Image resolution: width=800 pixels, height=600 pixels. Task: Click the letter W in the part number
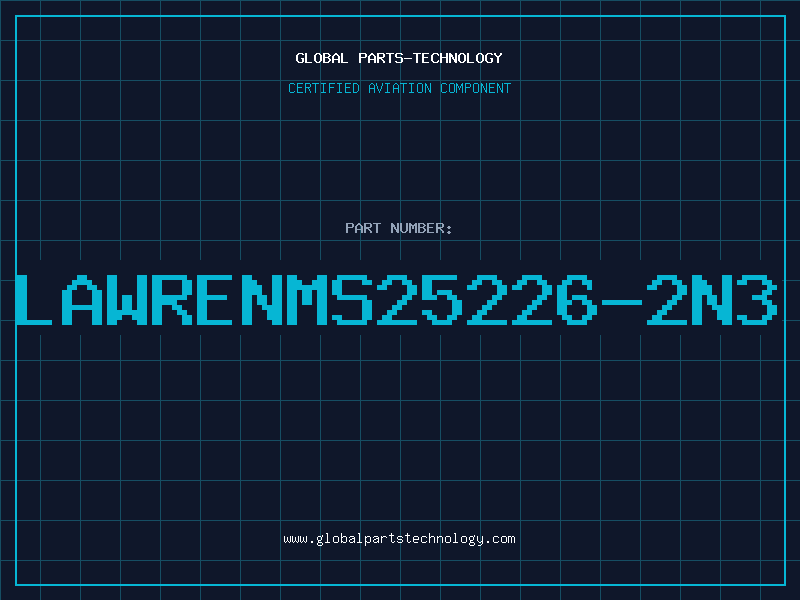(124, 299)
